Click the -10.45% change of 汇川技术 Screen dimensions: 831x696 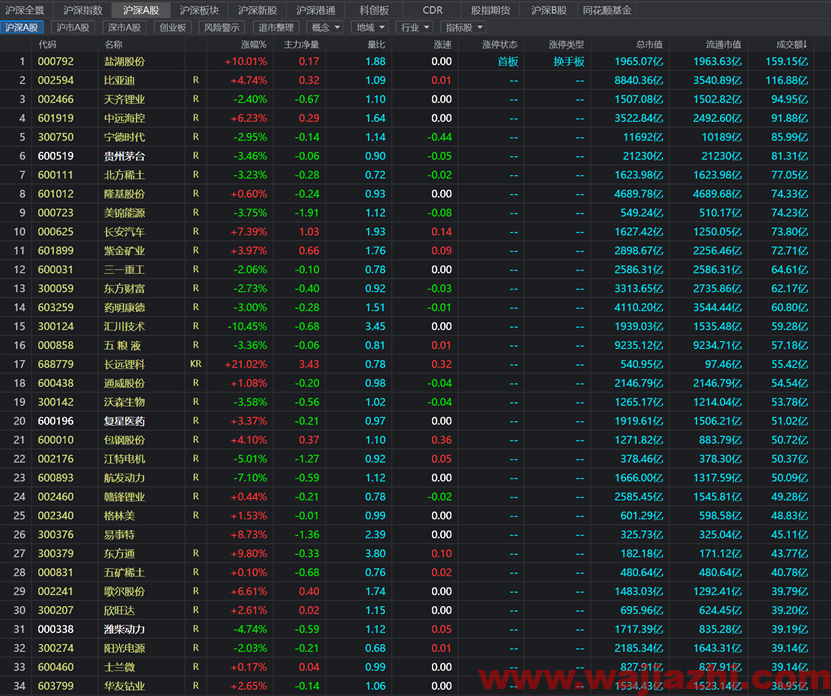247,327
